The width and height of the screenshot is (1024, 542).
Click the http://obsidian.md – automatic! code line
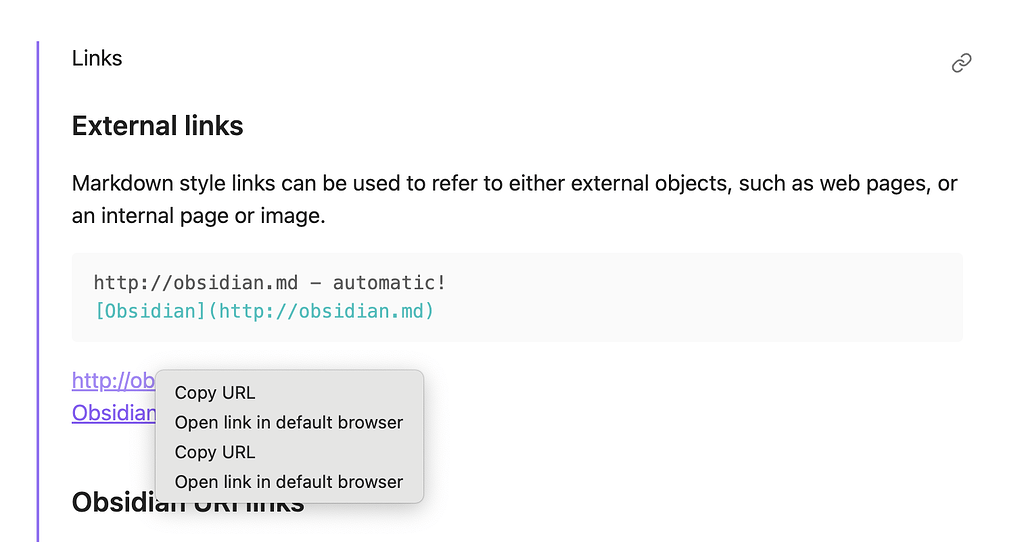click(270, 283)
